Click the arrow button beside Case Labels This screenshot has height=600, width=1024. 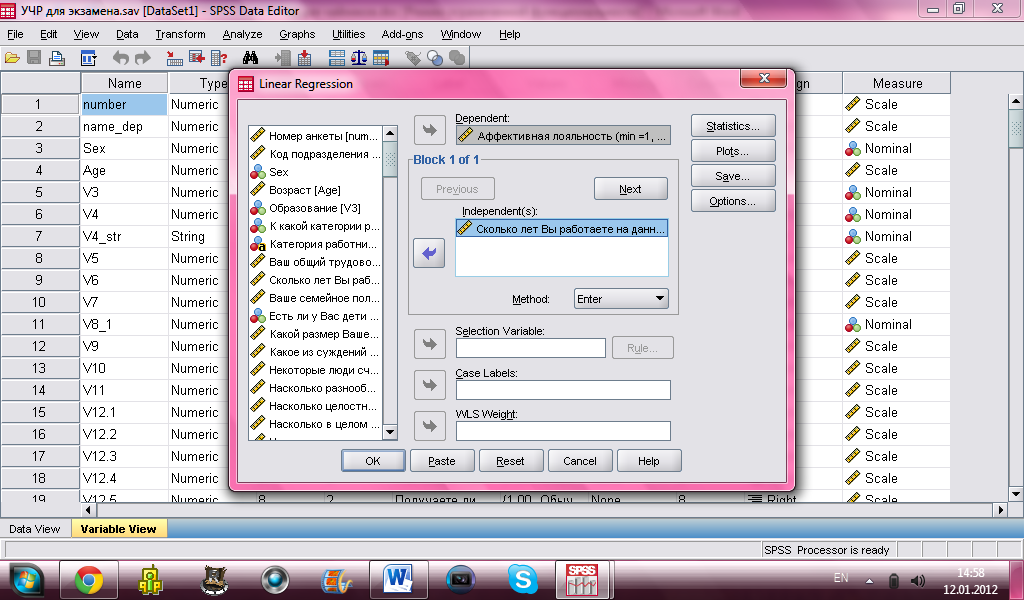point(430,385)
